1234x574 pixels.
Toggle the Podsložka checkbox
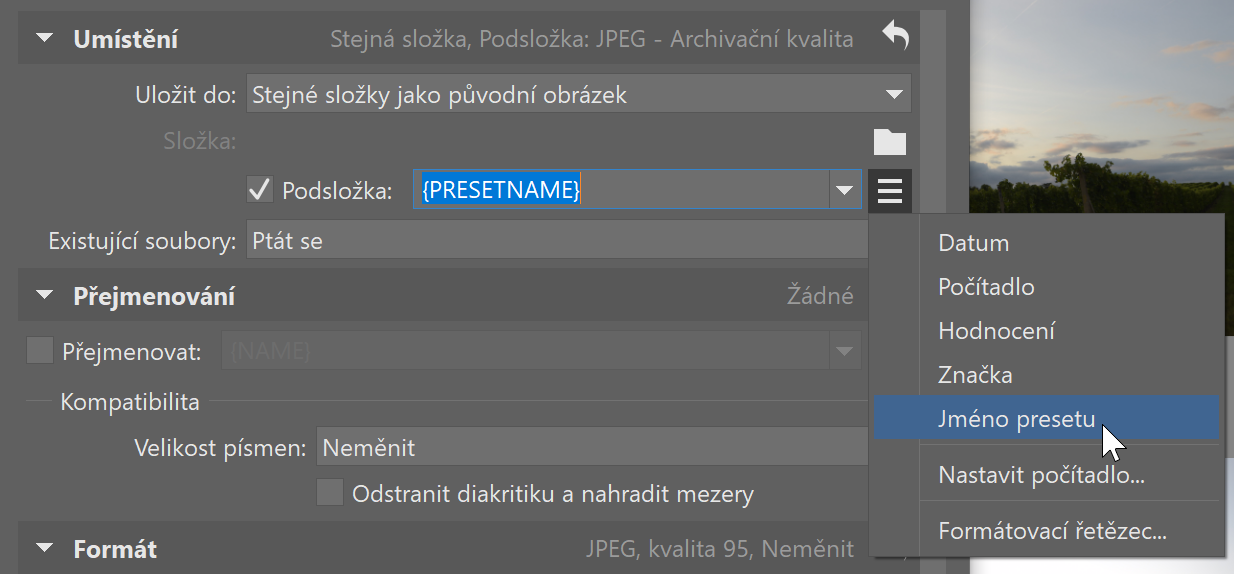[260, 190]
